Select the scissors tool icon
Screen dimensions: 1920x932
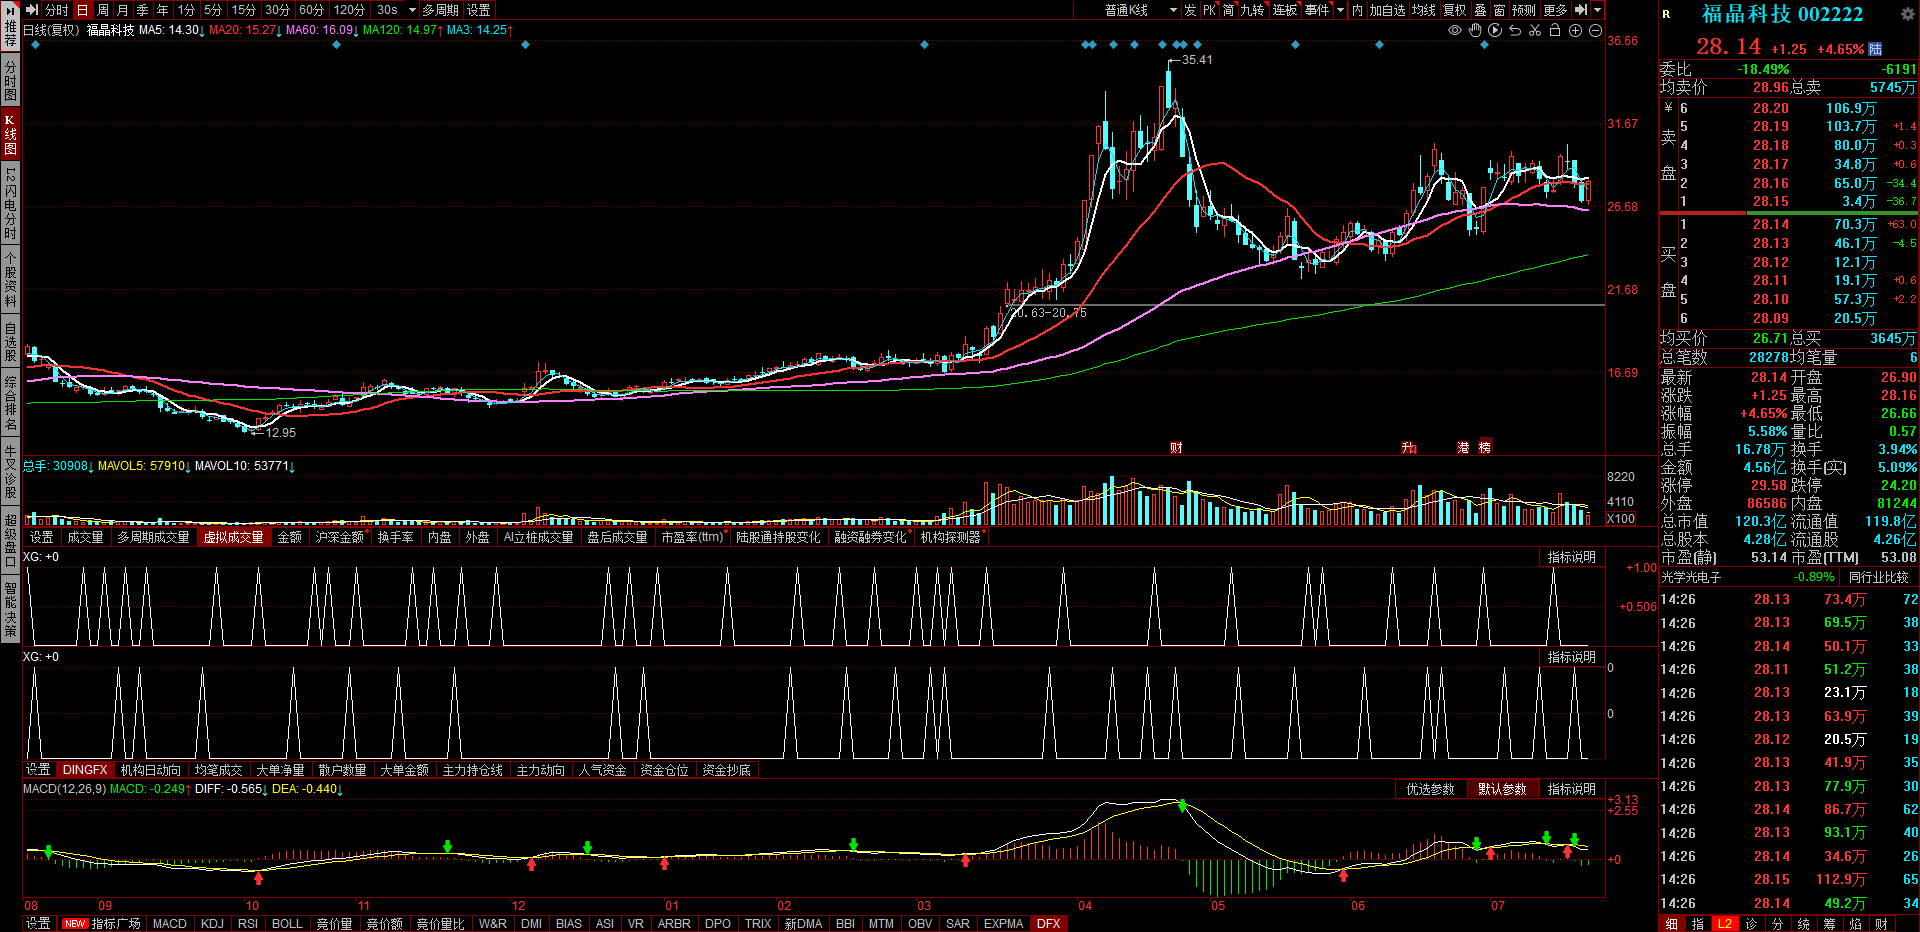tap(1535, 31)
